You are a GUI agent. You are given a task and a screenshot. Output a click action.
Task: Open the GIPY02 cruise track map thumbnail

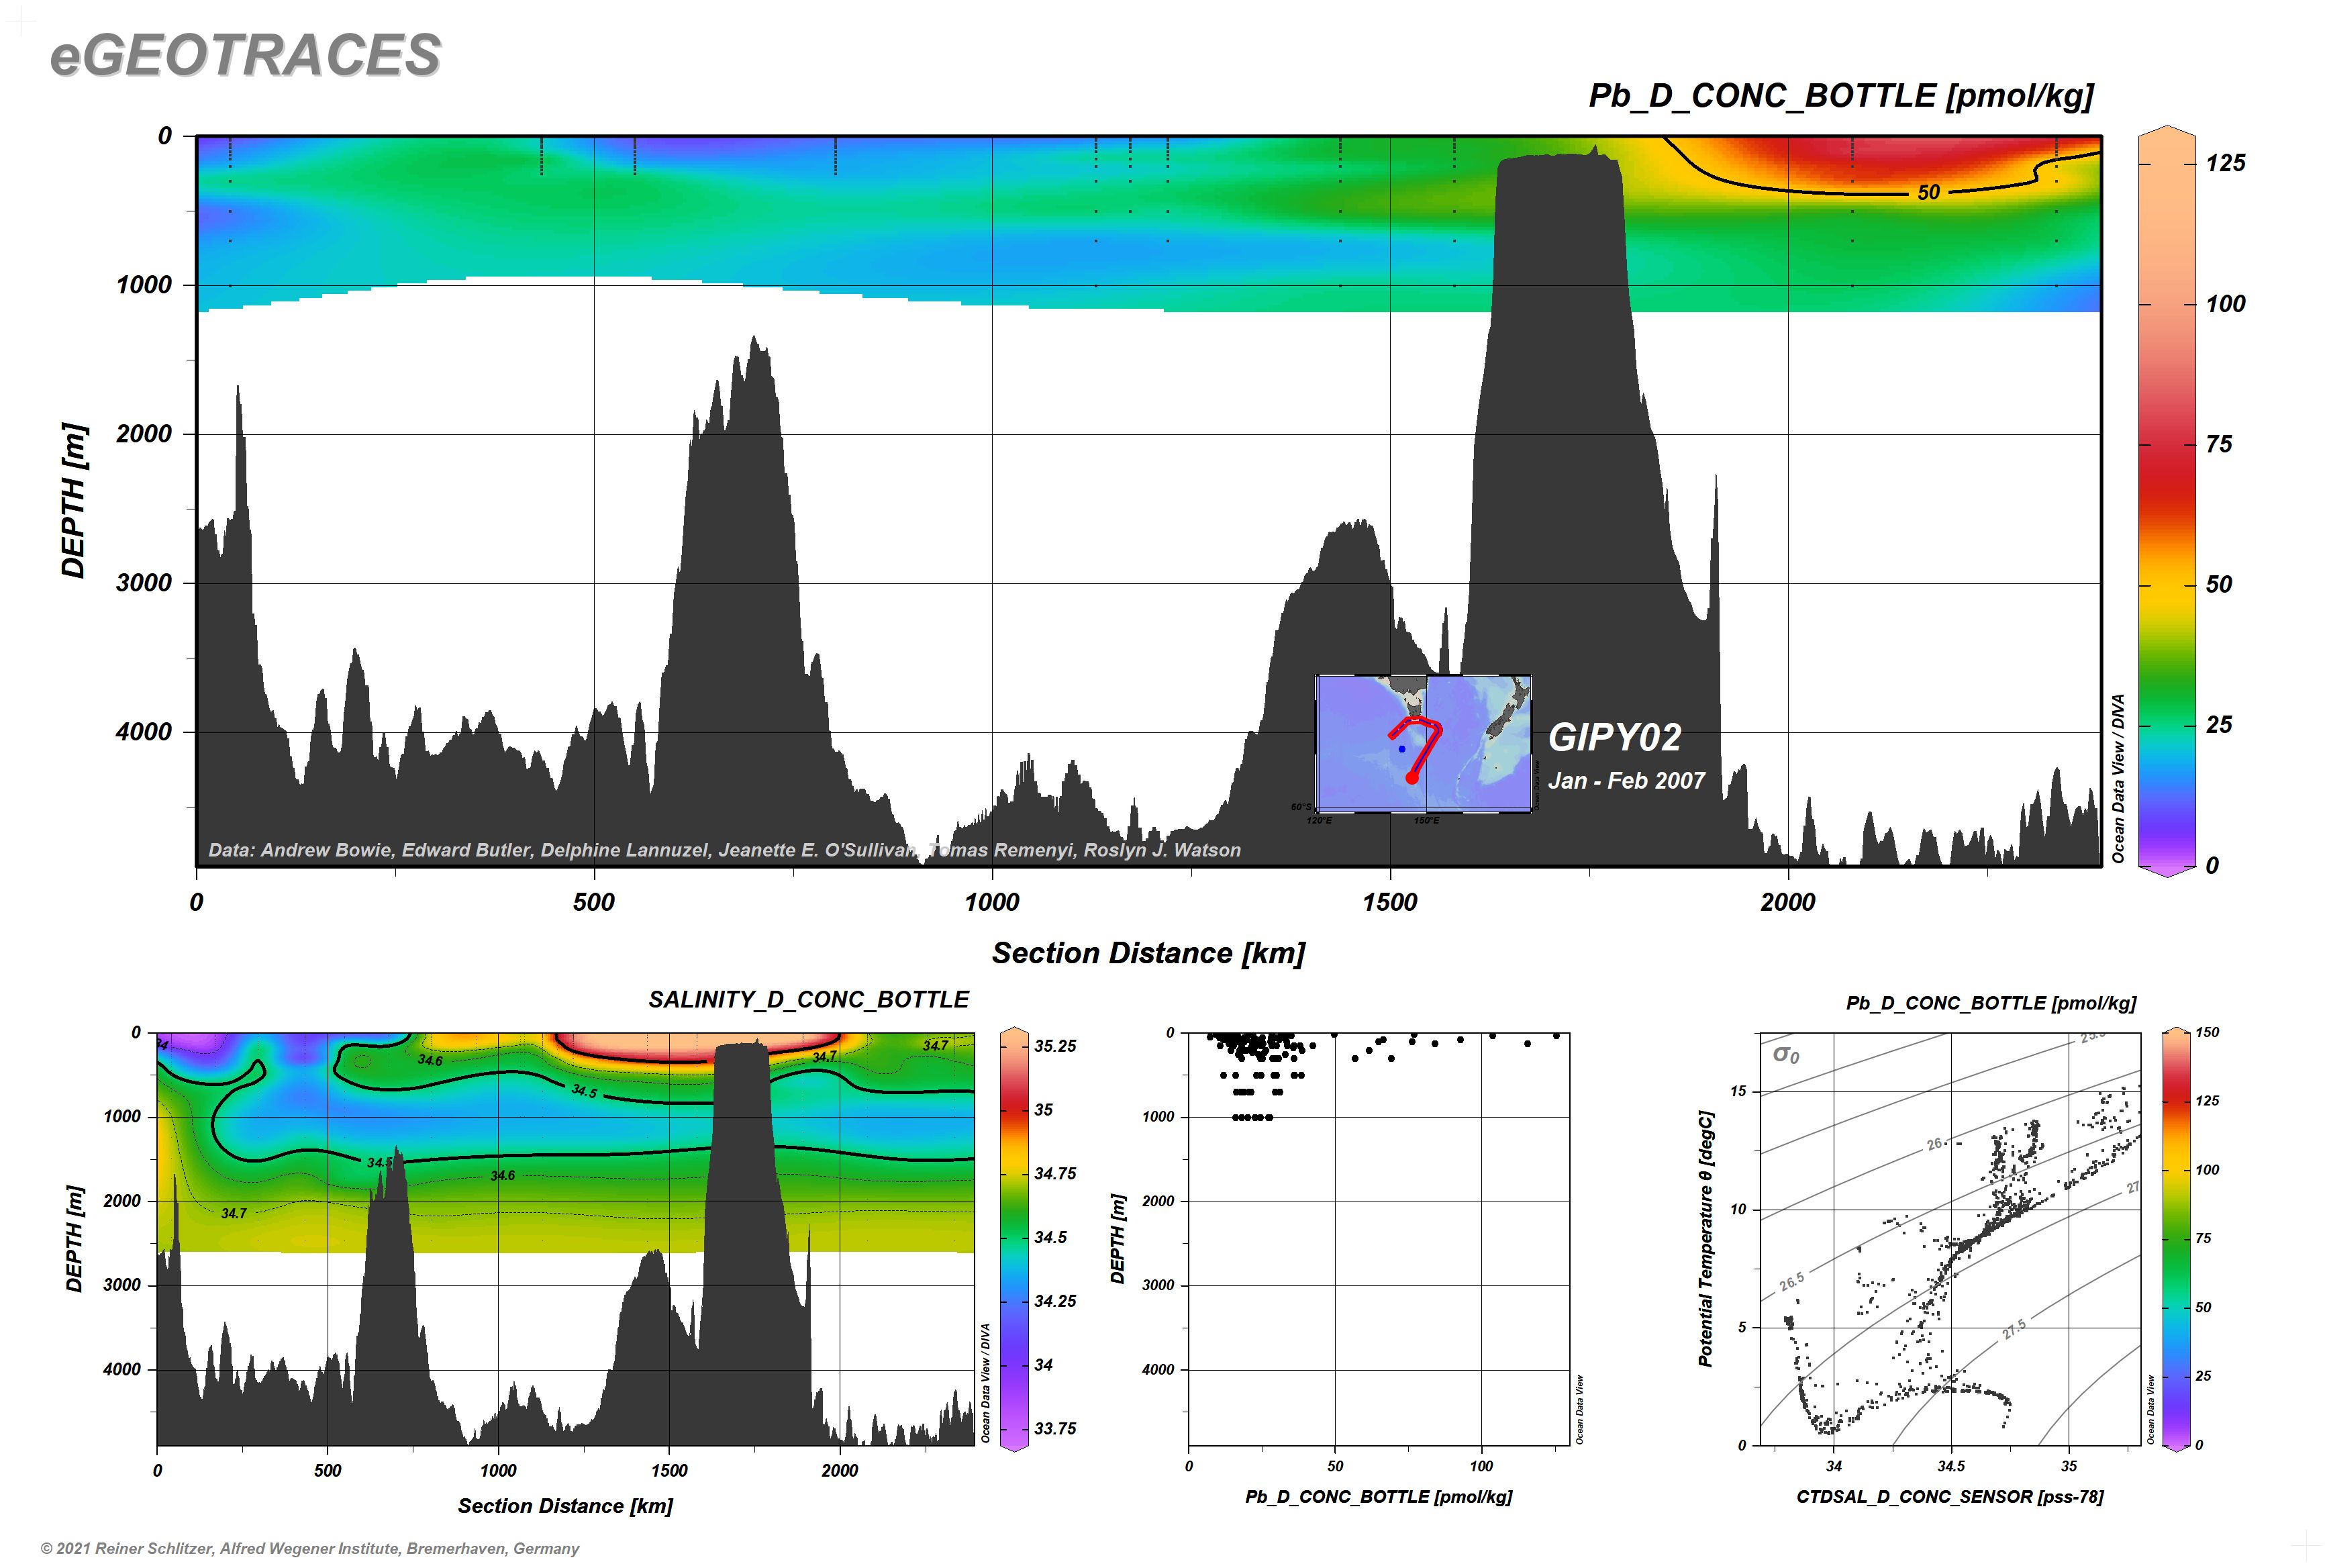tap(1424, 744)
